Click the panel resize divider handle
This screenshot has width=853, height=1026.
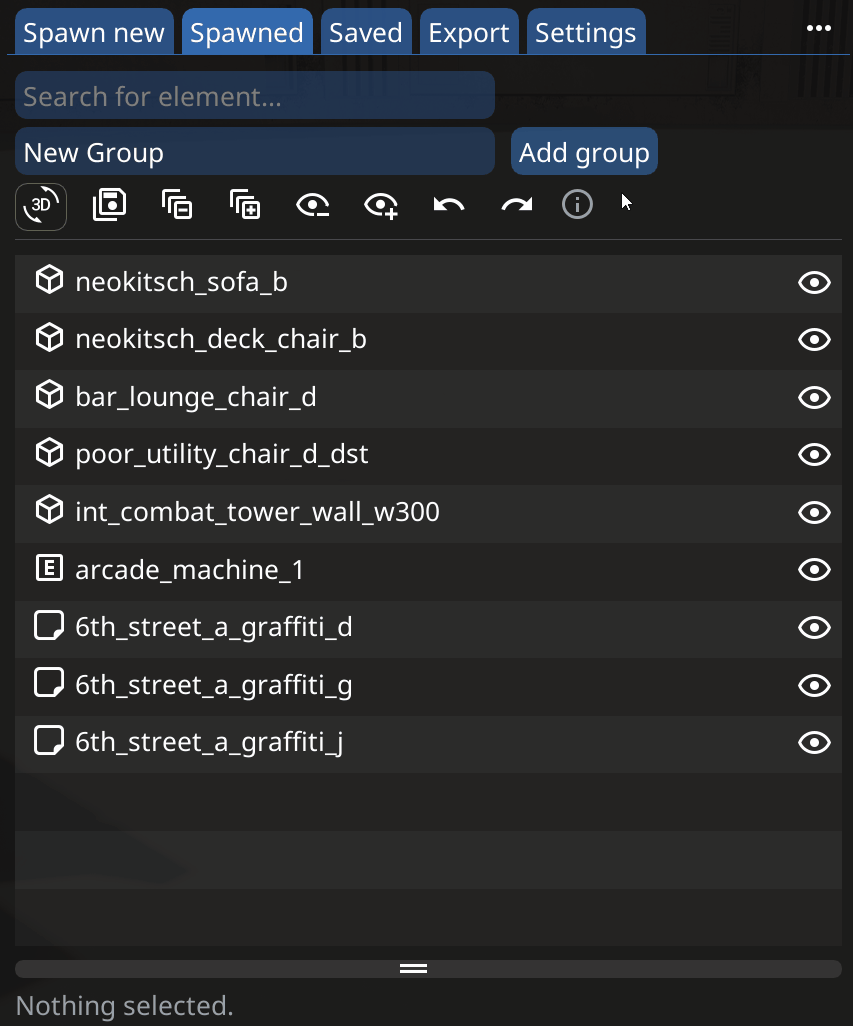[414, 968]
